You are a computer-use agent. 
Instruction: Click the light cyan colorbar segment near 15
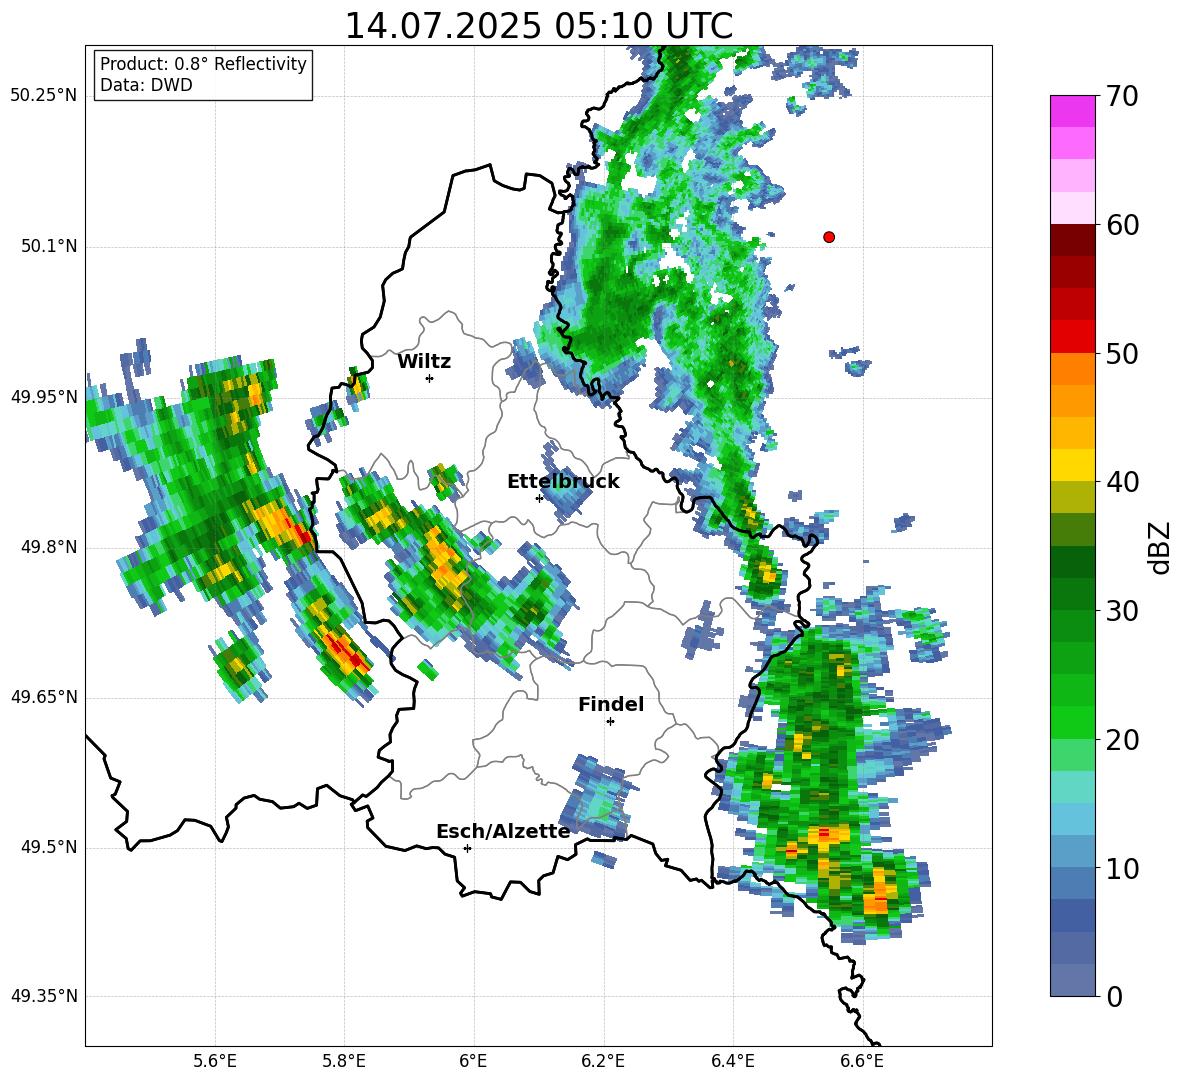click(1072, 787)
